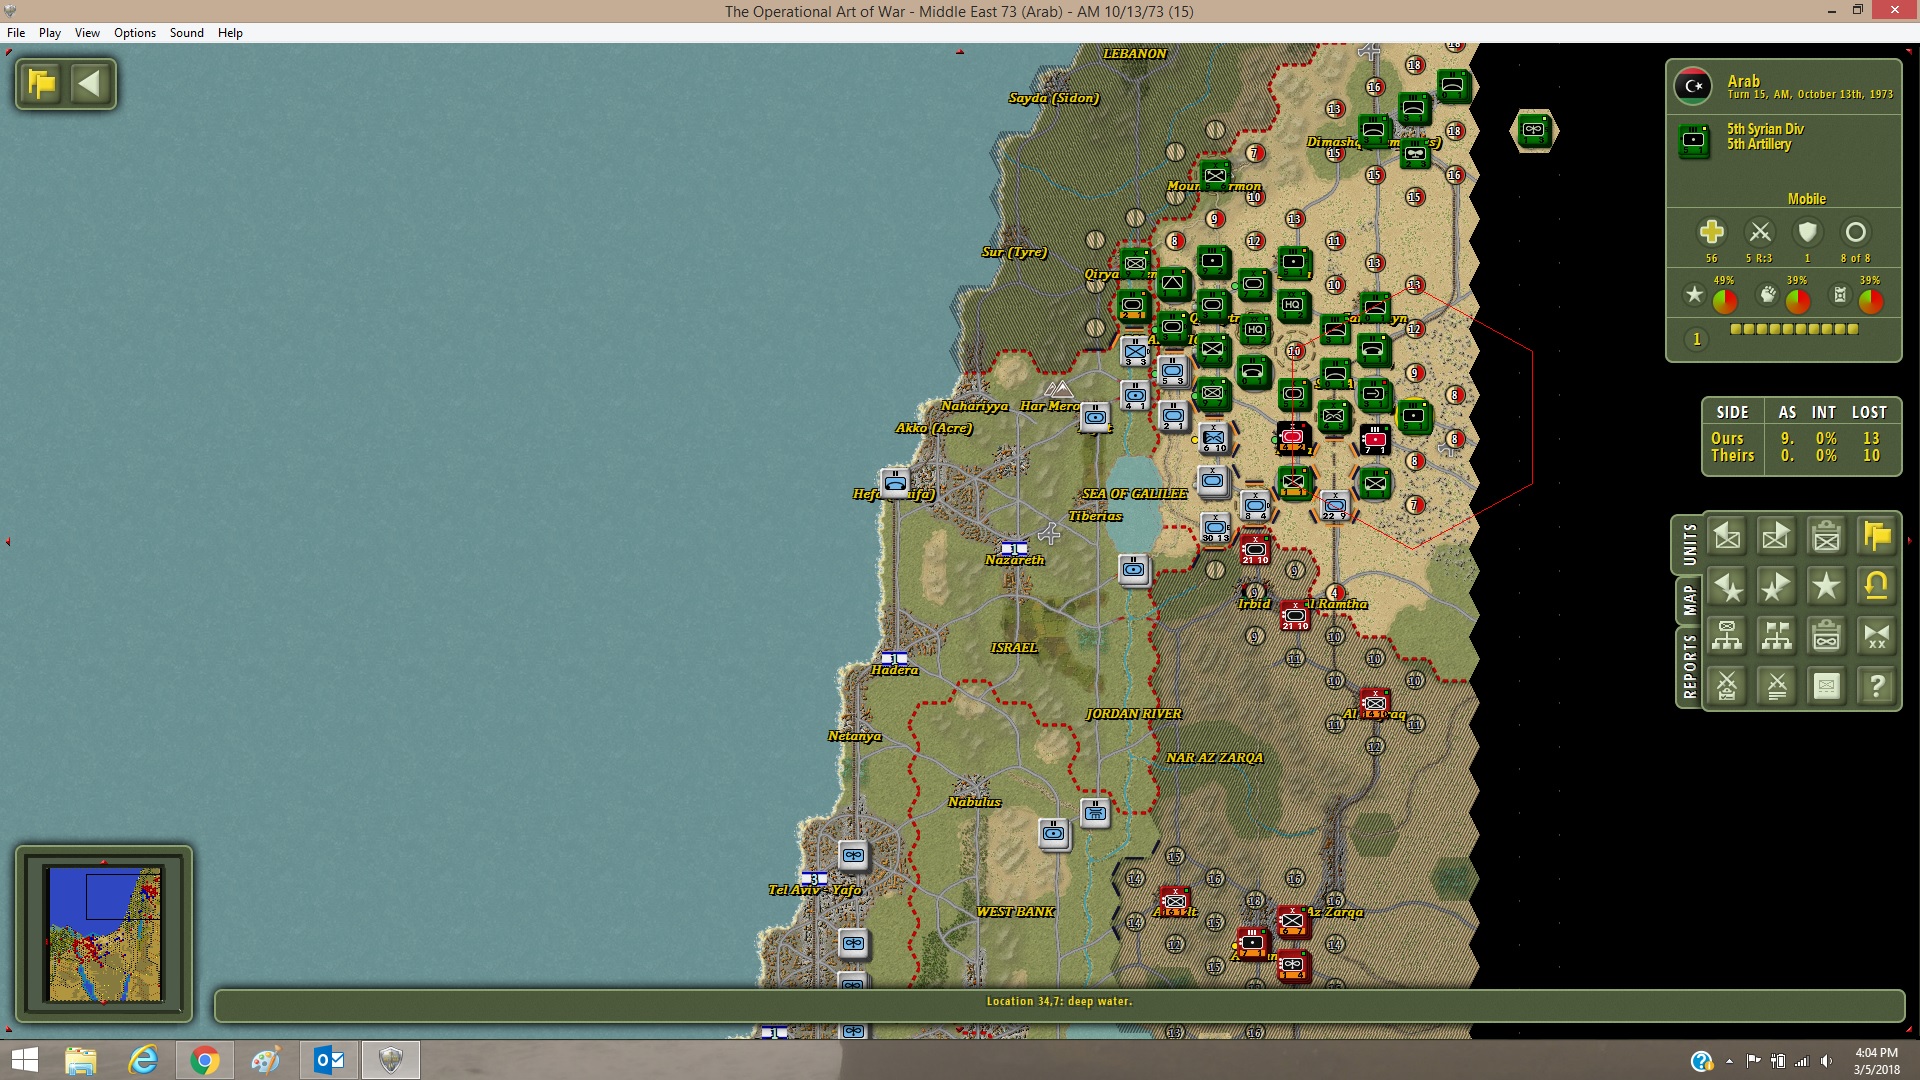
Task: Open the Options menu
Action: point(135,33)
